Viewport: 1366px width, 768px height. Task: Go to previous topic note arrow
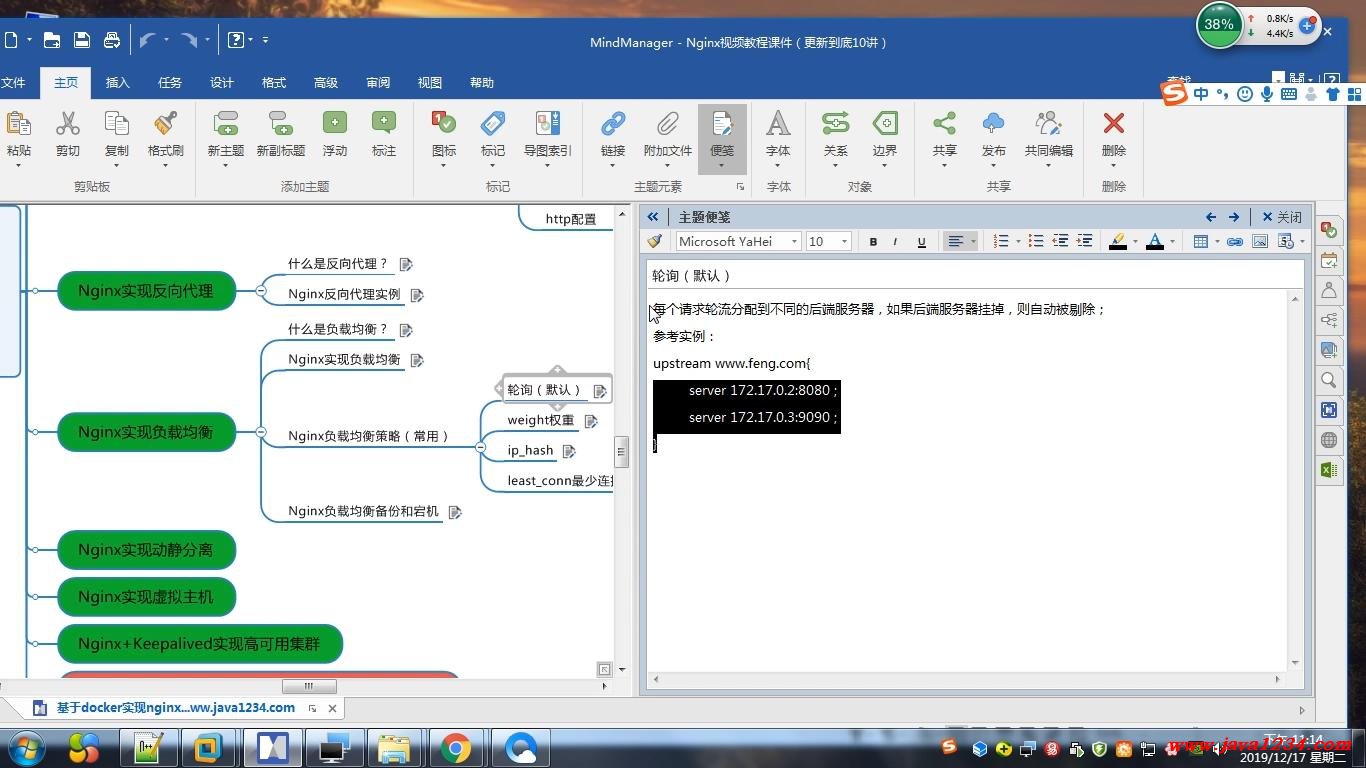pos(1211,217)
